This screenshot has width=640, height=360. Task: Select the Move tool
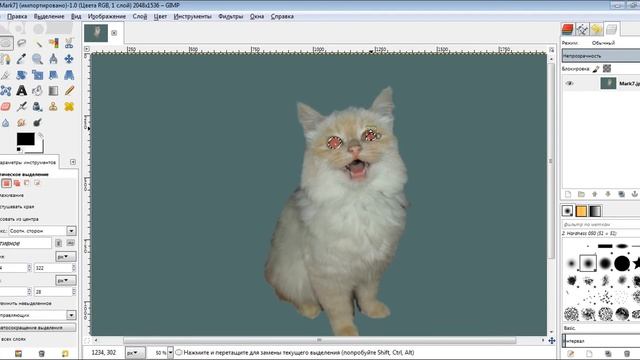pyautogui.click(x=69, y=59)
